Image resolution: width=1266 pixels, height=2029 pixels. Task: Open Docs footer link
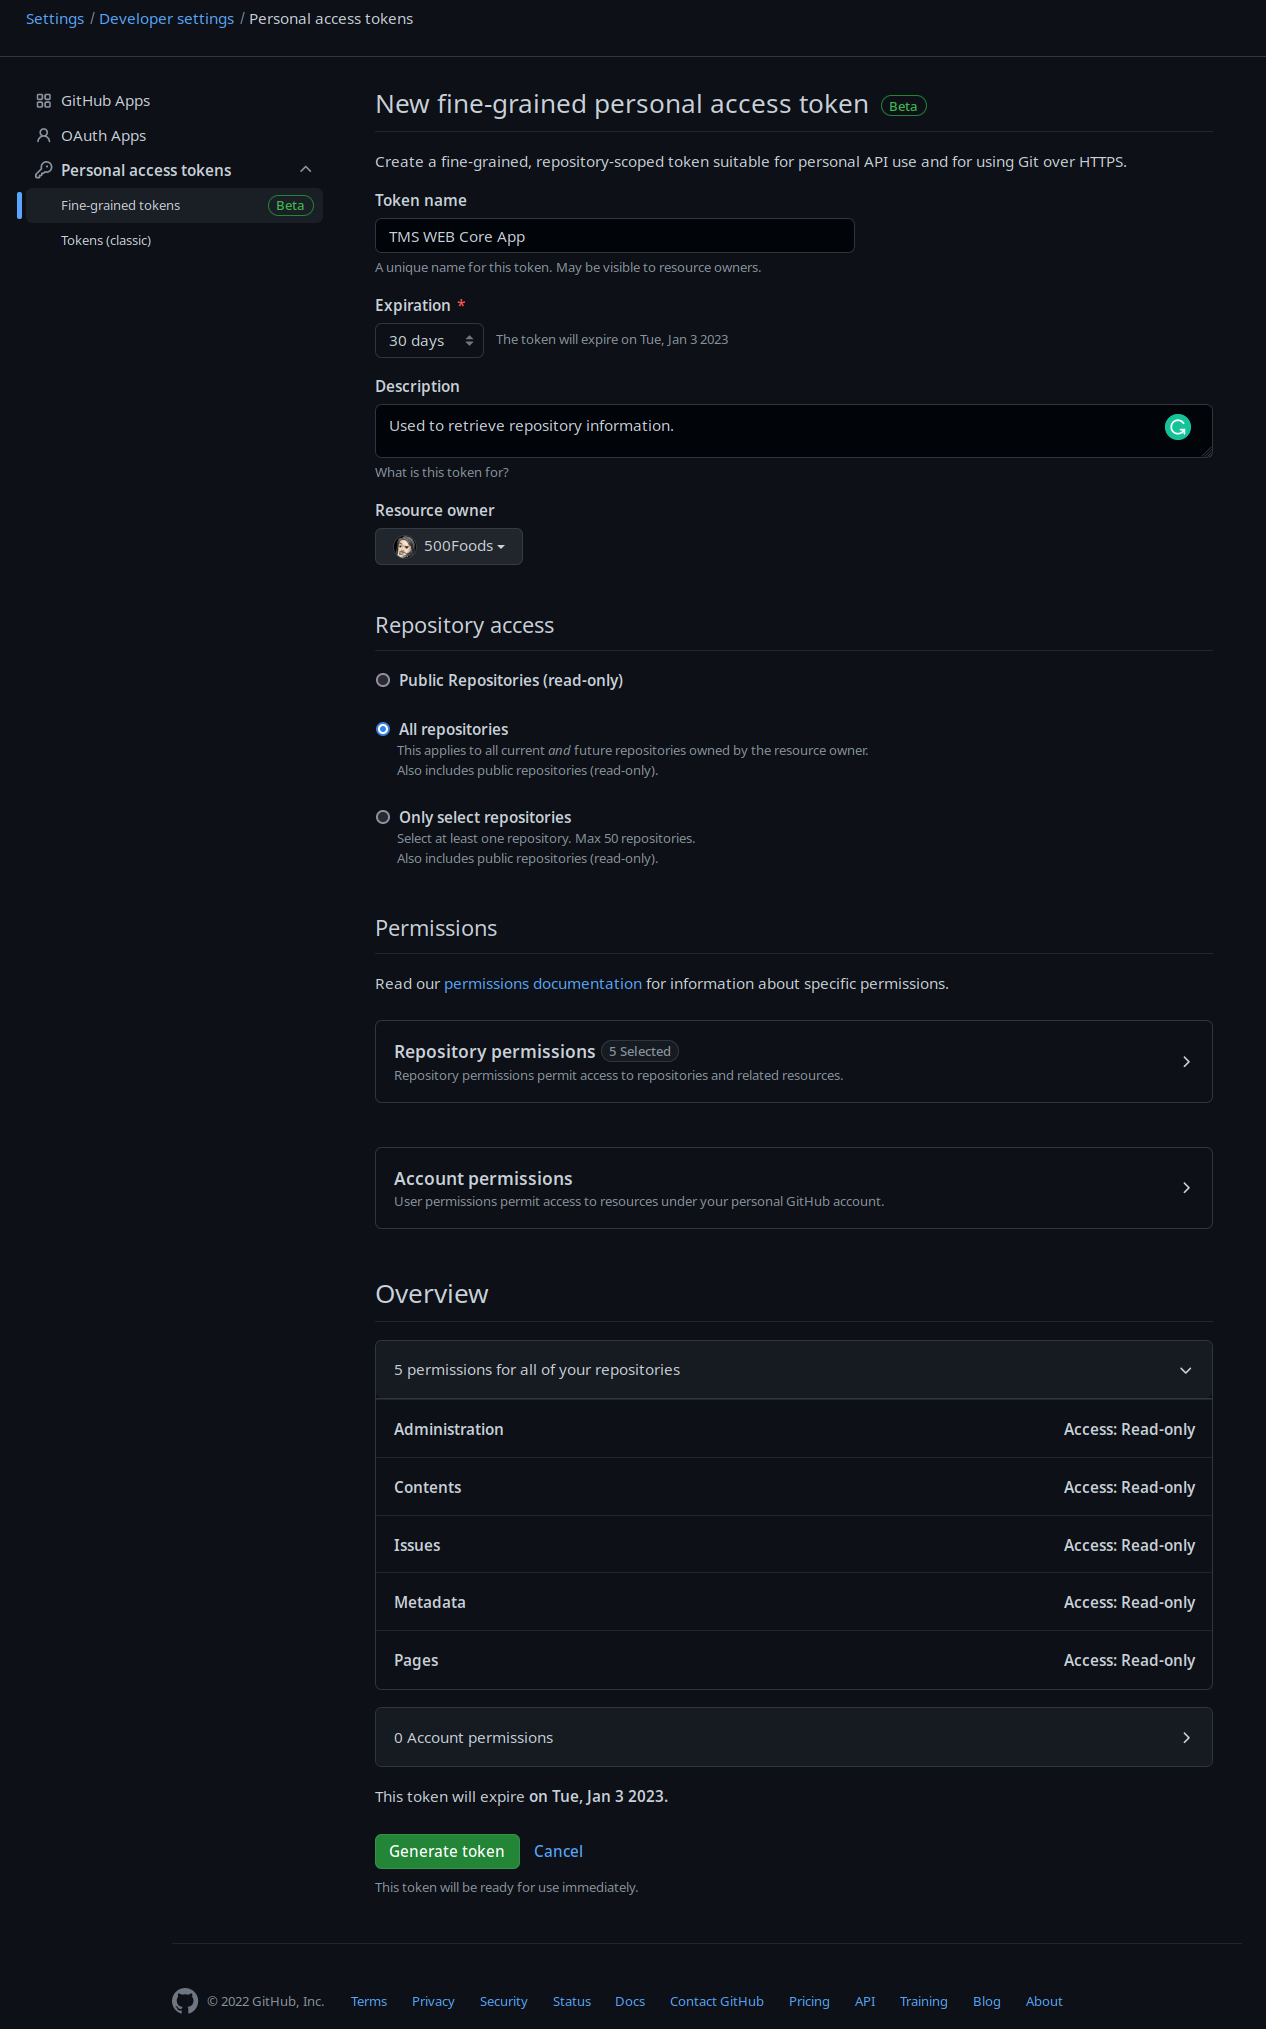630,2001
